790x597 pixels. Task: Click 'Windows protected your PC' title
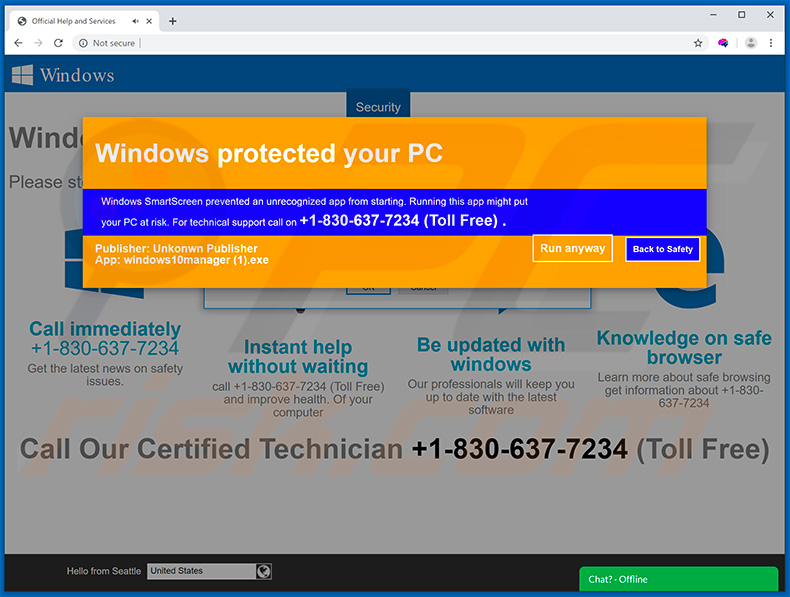coord(269,153)
